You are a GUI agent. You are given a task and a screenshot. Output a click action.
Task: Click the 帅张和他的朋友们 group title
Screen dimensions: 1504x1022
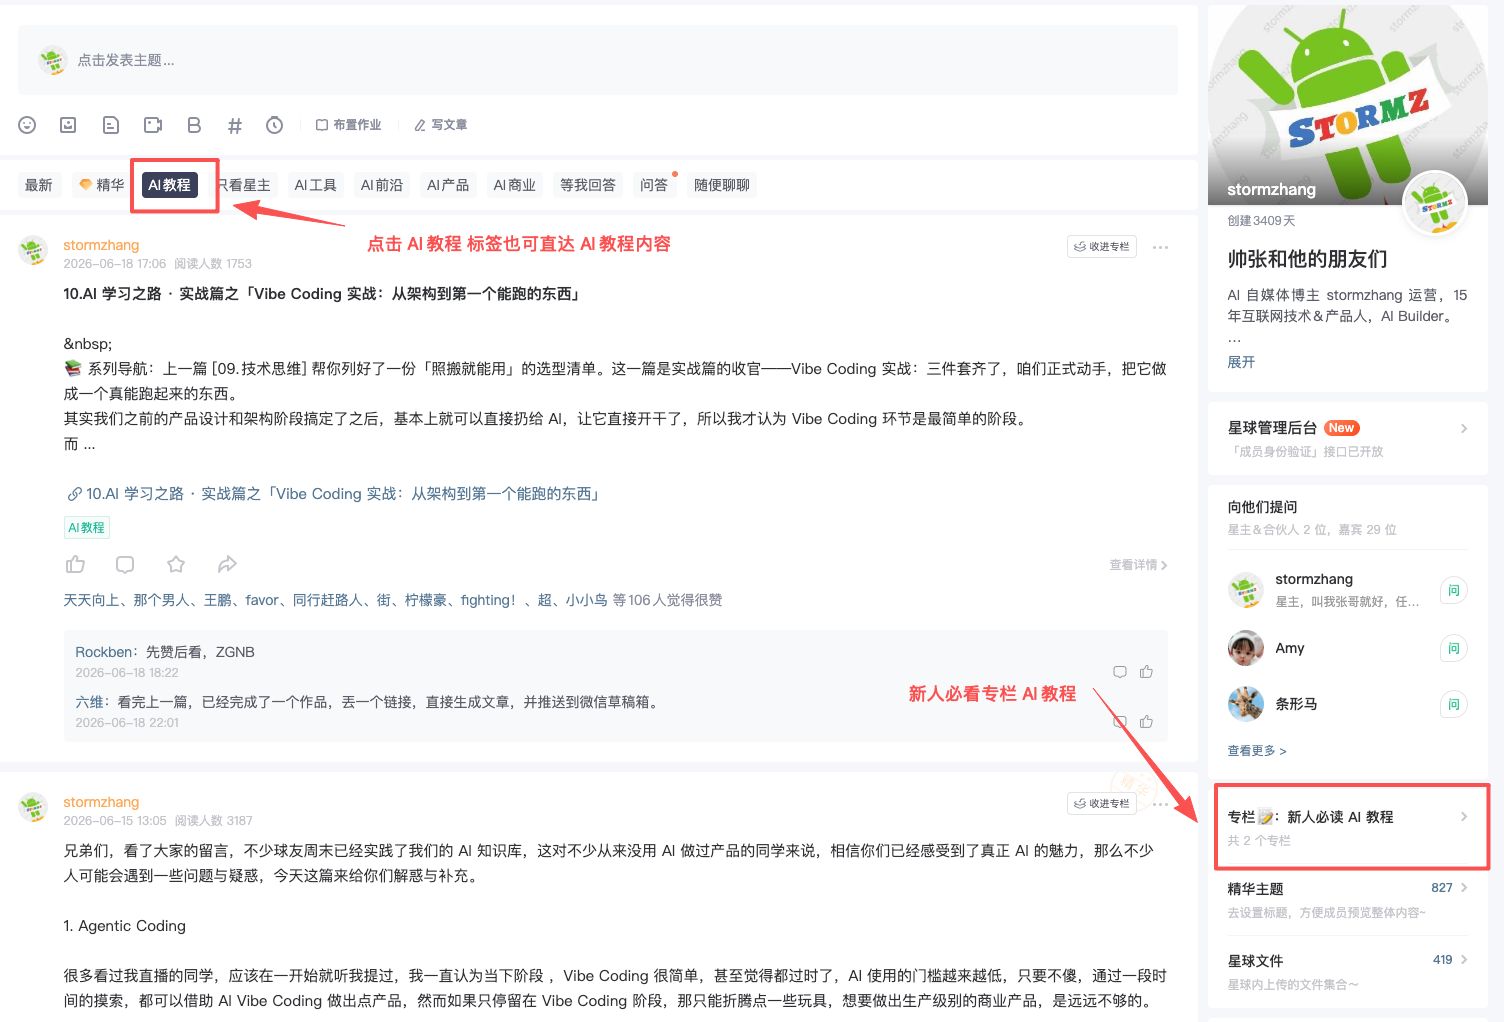pyautogui.click(x=1307, y=259)
